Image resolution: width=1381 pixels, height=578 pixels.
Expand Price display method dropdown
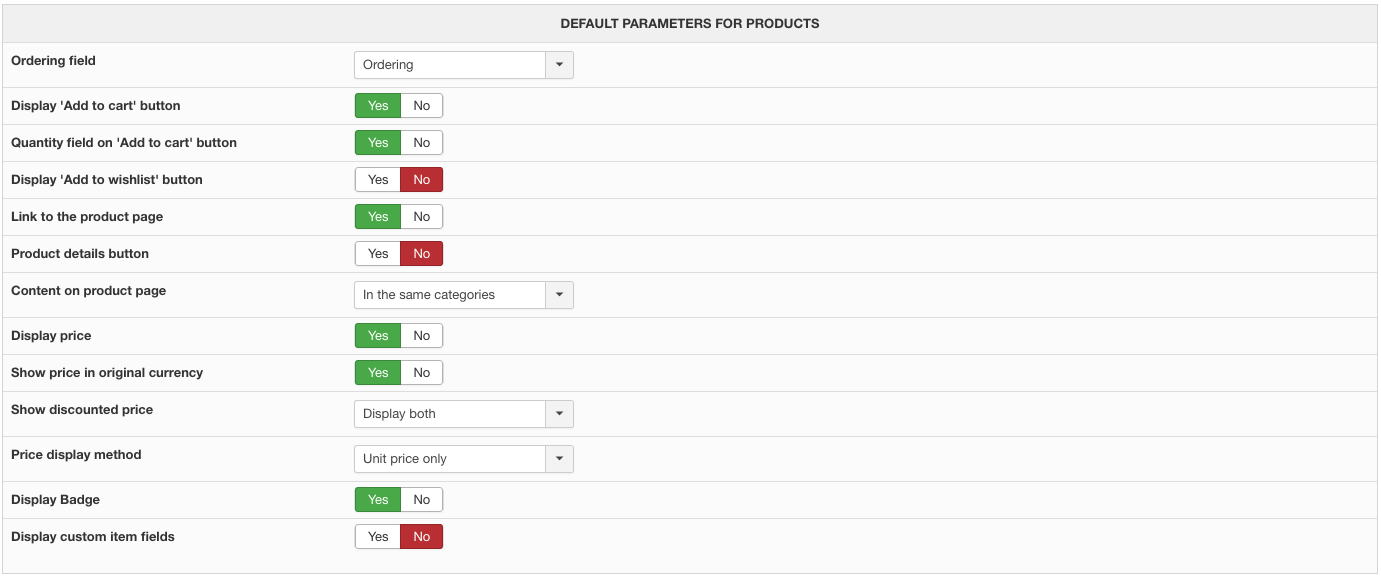559,459
